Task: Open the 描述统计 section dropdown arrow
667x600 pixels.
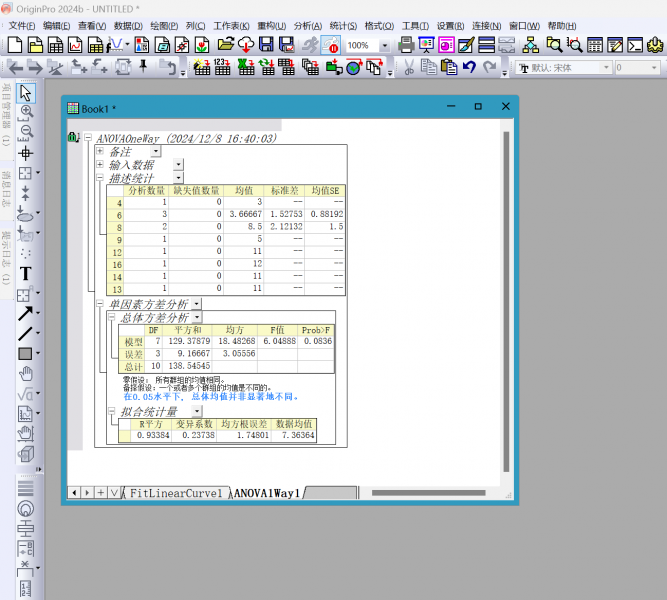Action: [179, 177]
